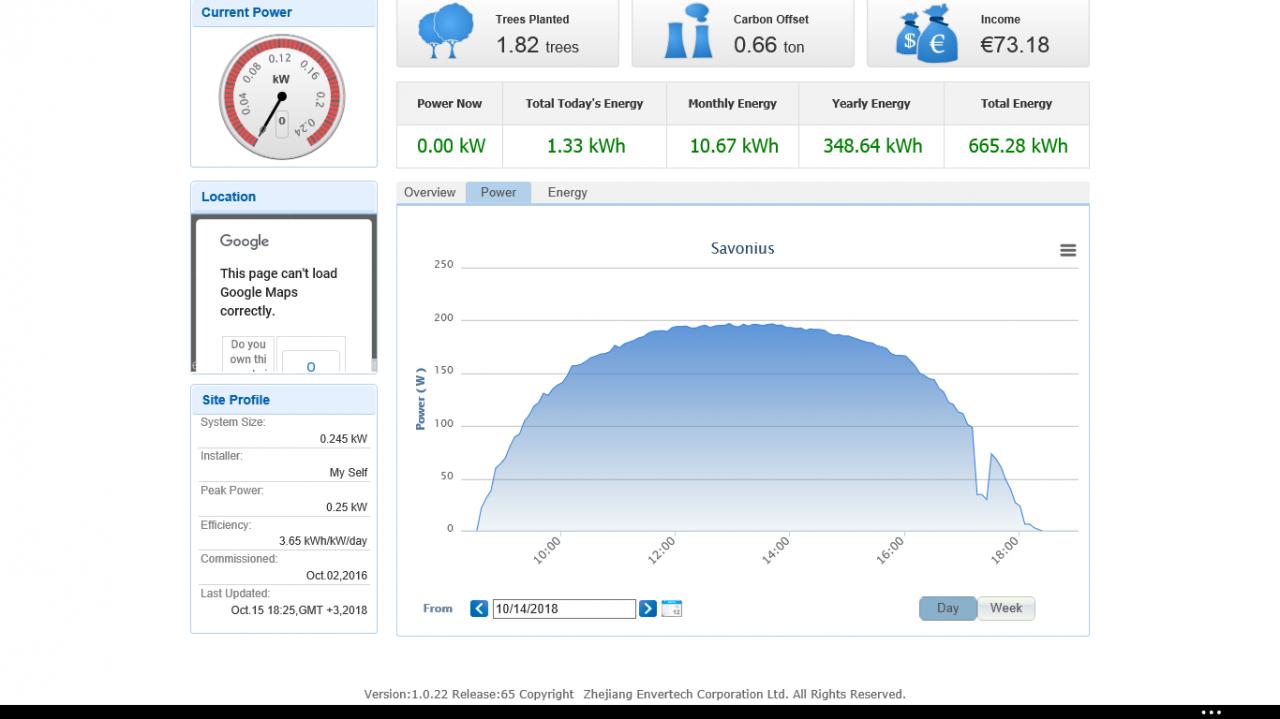Advance to the next date with right arrow

click(648, 608)
